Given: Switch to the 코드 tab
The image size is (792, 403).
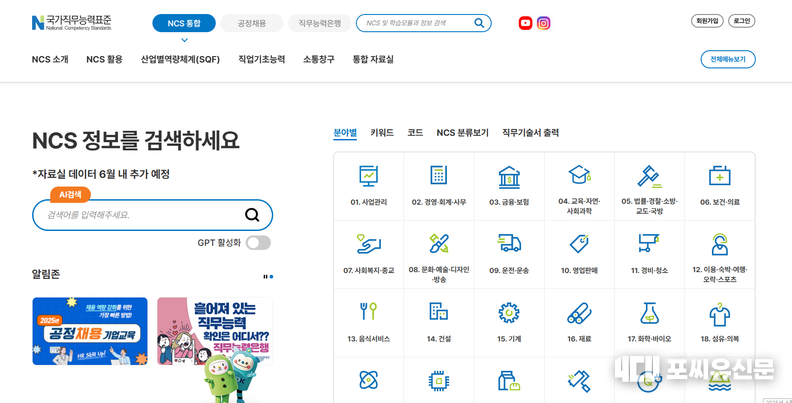Looking at the screenshot, I should (415, 133).
